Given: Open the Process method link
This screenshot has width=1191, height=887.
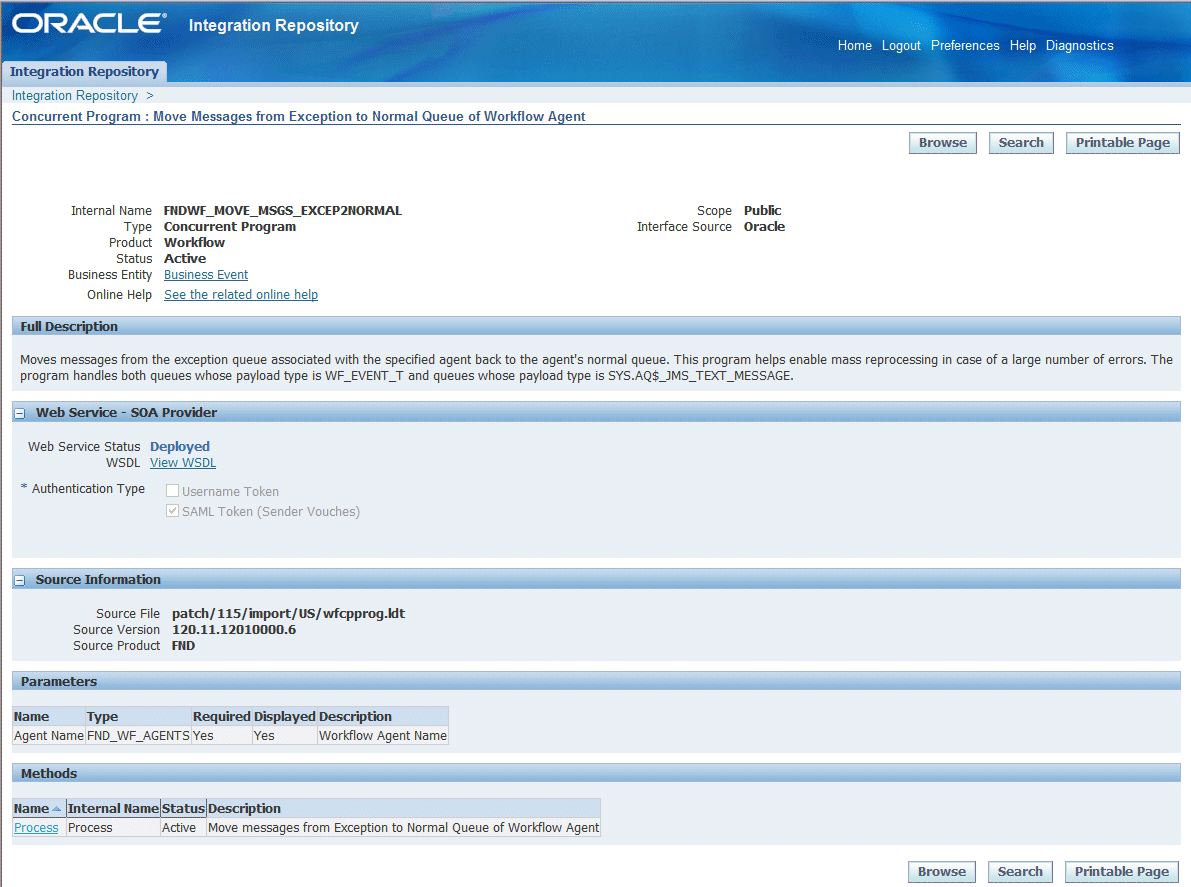Looking at the screenshot, I should pos(36,828).
